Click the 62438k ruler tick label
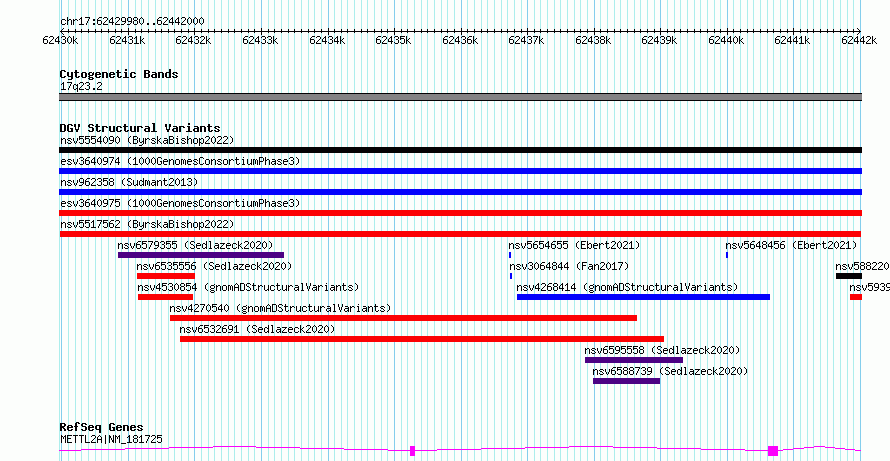 coord(593,40)
